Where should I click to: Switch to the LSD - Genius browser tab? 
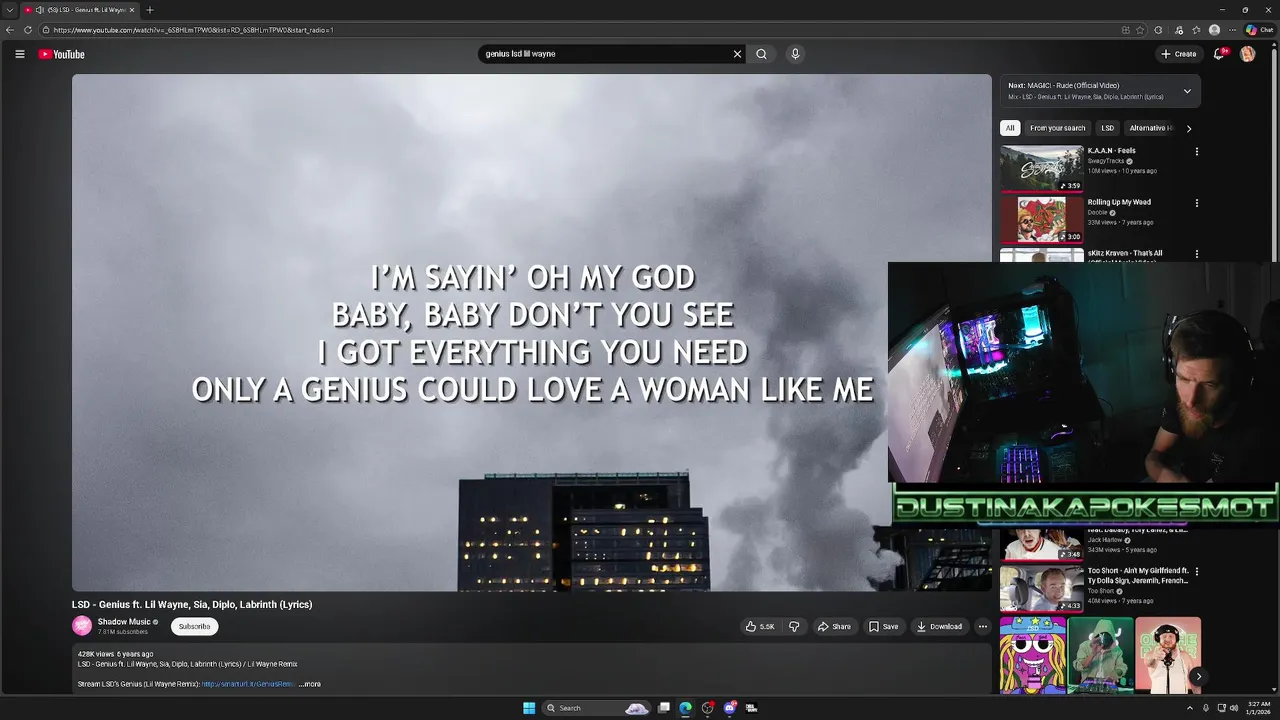click(x=80, y=10)
